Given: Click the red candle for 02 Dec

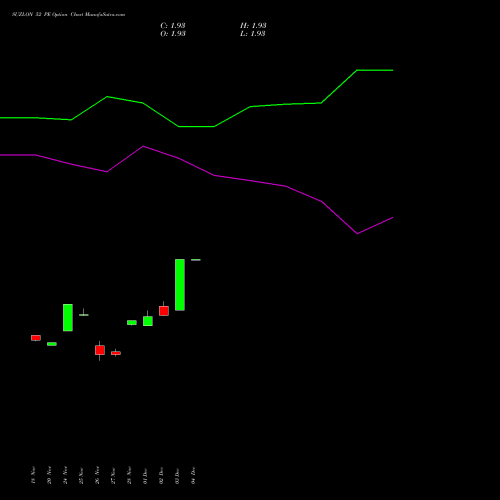Looking at the screenshot, I should tap(164, 311).
